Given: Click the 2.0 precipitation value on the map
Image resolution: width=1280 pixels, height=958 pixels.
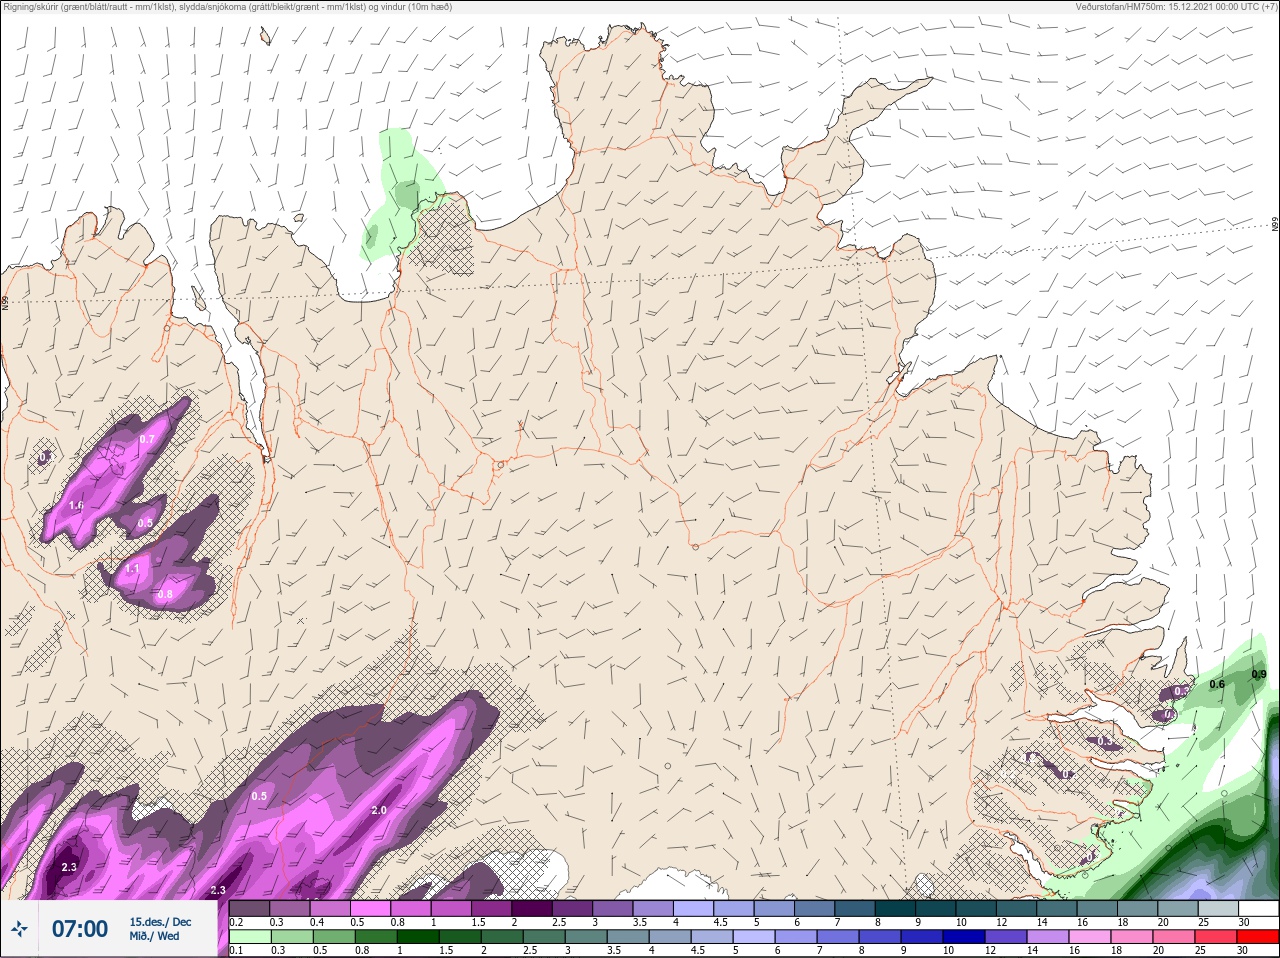Looking at the screenshot, I should pyautogui.click(x=379, y=810).
